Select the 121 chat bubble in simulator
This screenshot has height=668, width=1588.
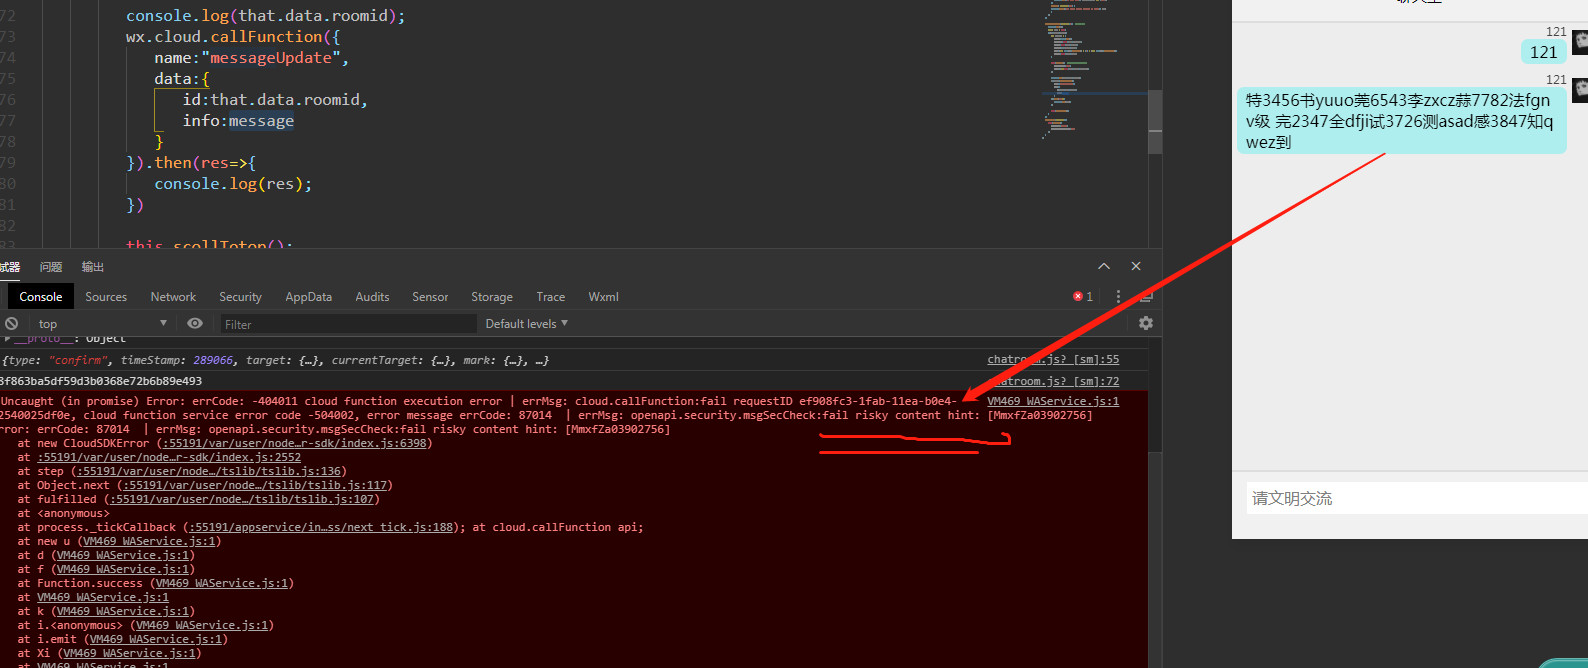1543,52
